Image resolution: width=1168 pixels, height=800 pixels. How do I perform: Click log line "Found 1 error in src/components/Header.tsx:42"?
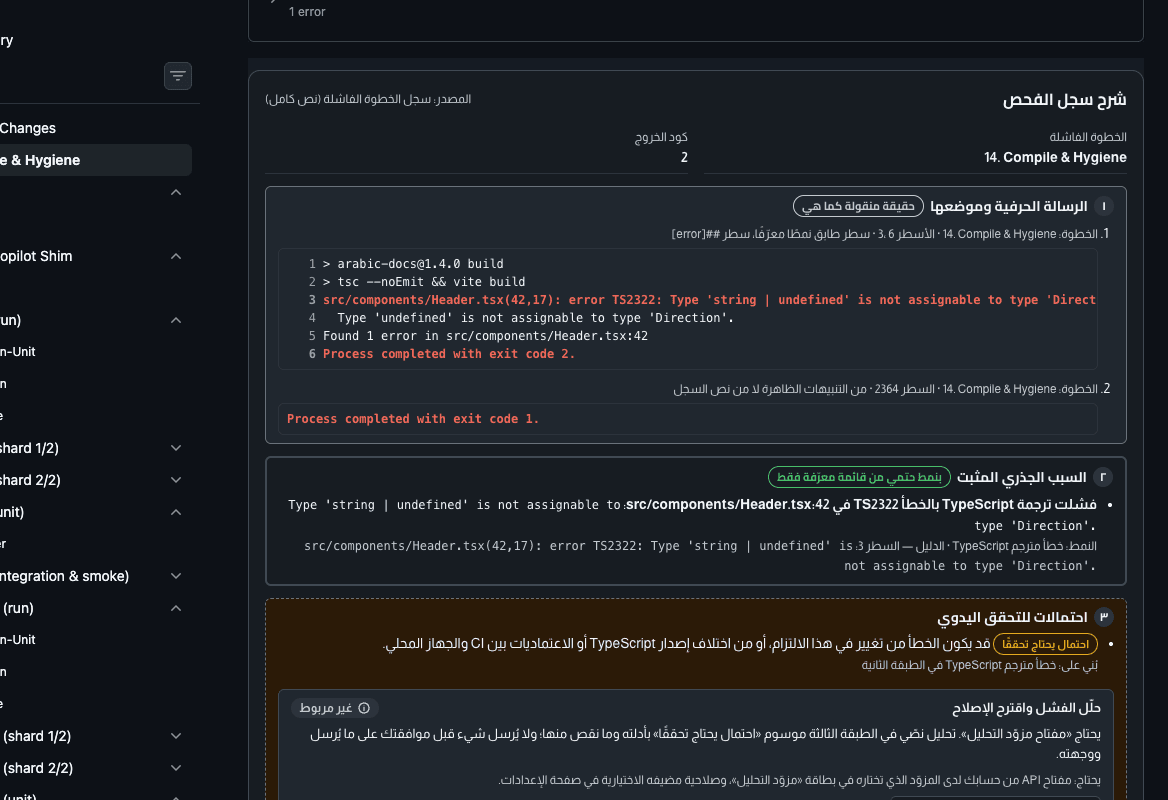point(485,336)
